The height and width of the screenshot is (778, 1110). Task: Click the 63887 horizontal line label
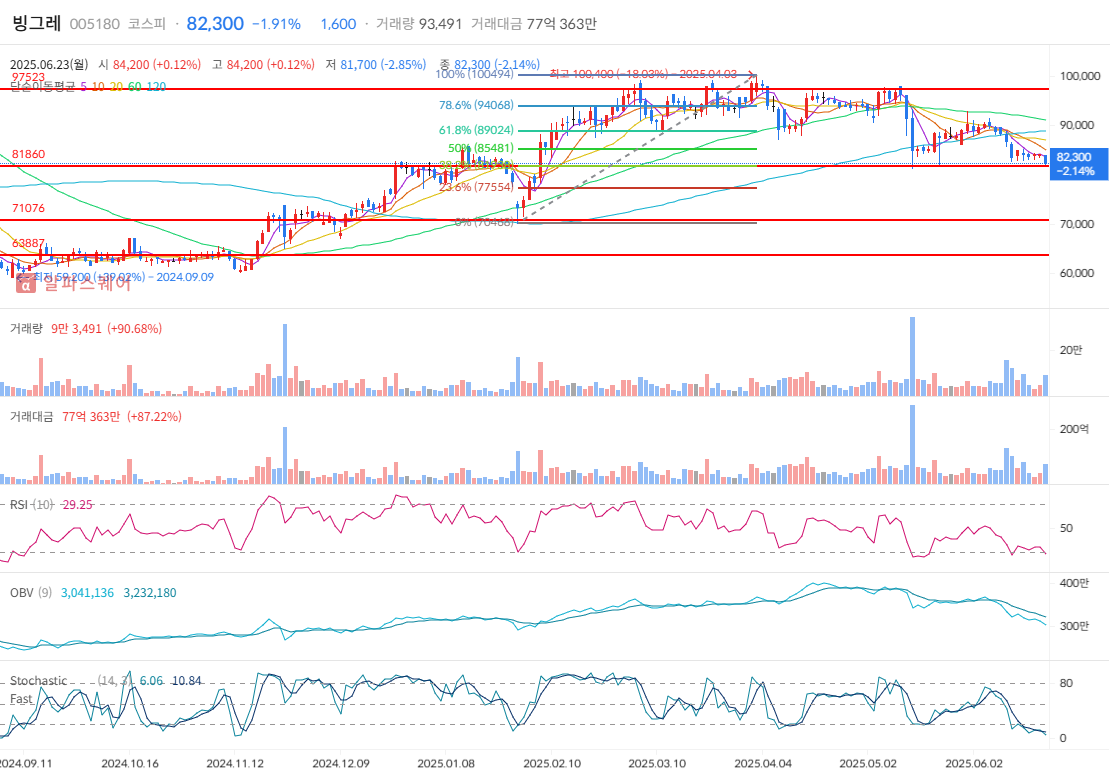point(28,244)
